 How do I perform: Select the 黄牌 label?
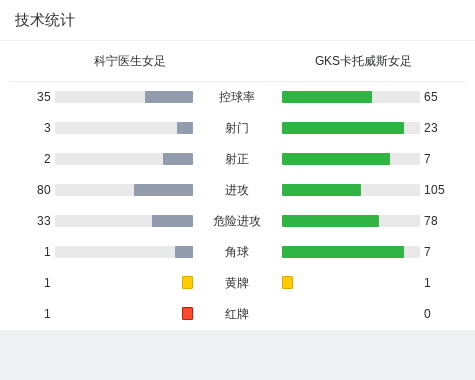click(x=237, y=283)
